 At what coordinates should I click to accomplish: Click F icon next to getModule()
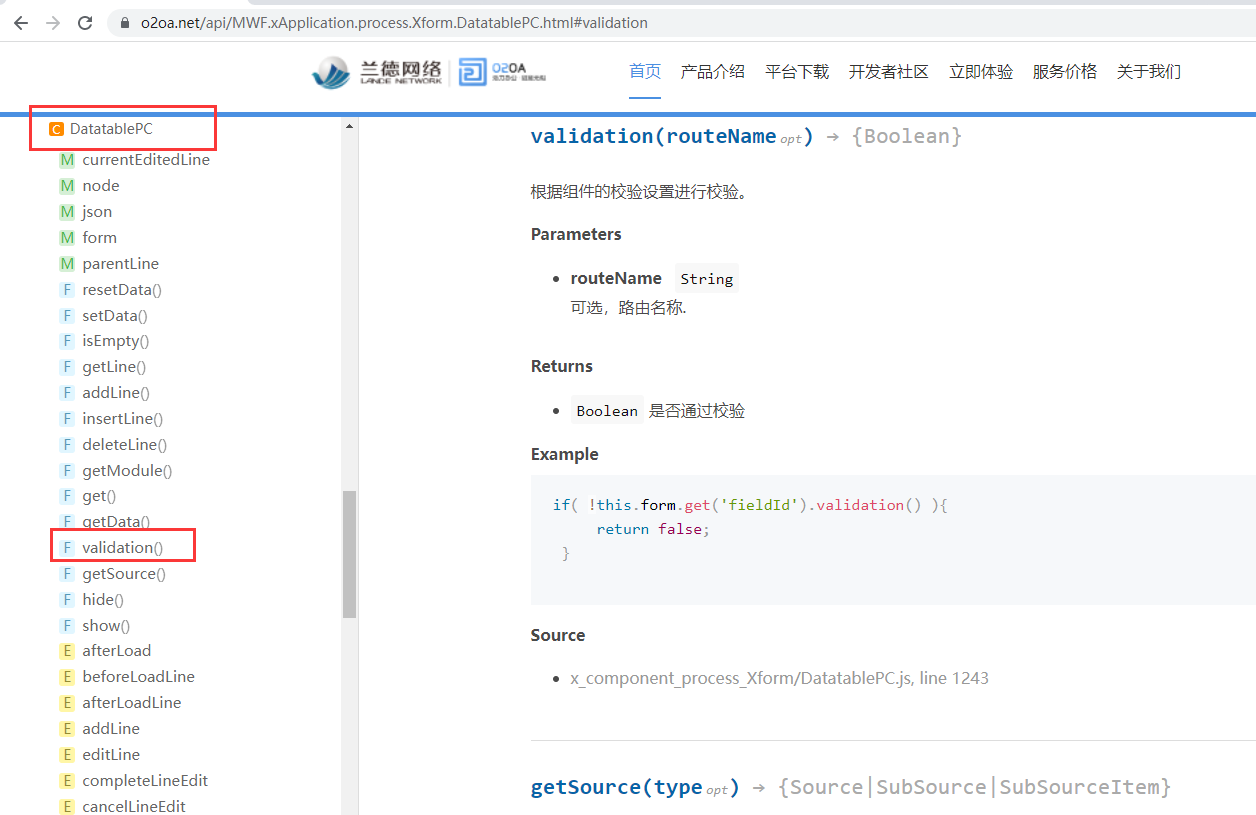pos(67,471)
